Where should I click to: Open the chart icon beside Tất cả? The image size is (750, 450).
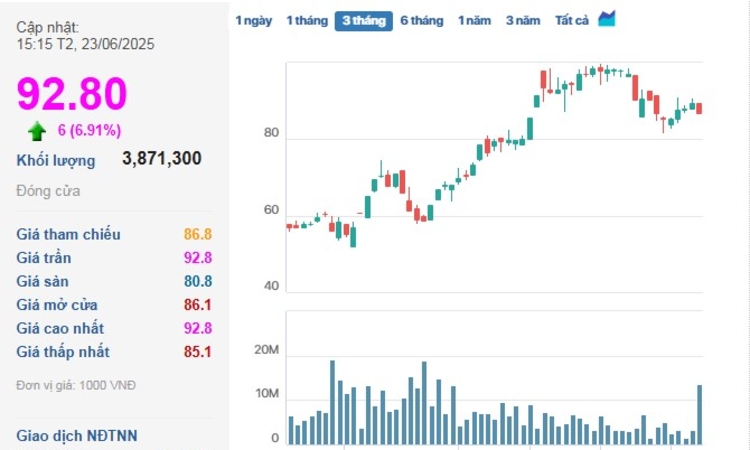607,19
